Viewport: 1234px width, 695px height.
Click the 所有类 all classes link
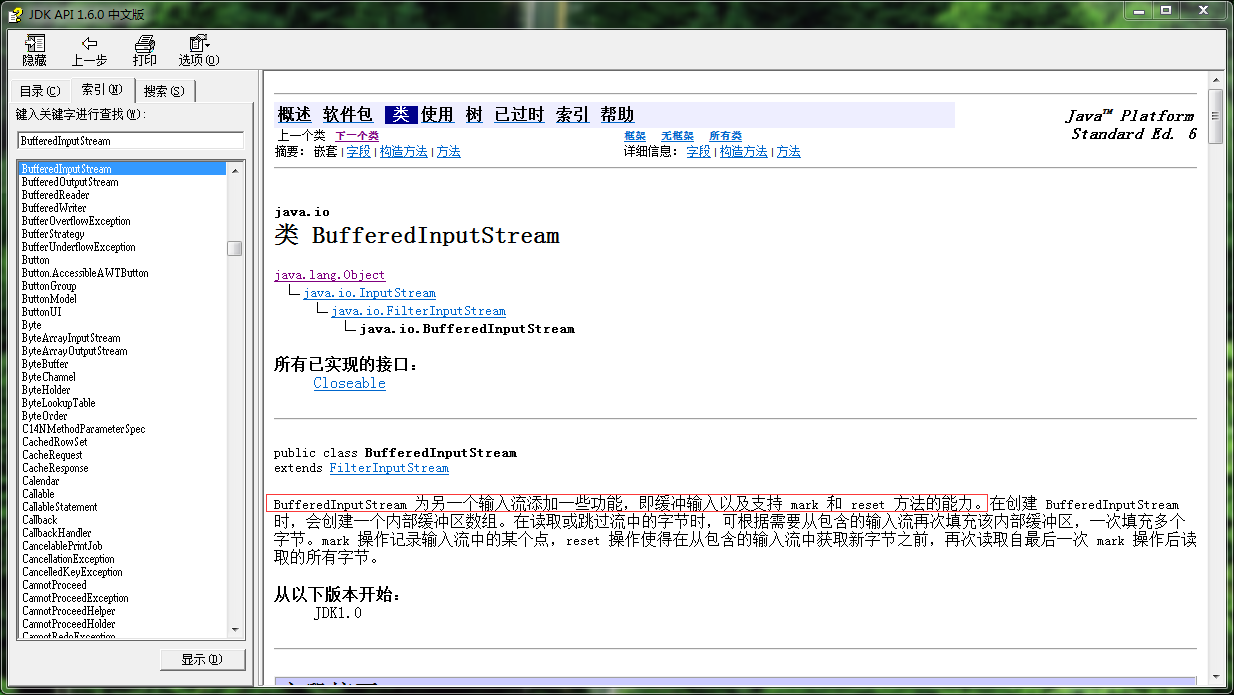click(x=725, y=136)
